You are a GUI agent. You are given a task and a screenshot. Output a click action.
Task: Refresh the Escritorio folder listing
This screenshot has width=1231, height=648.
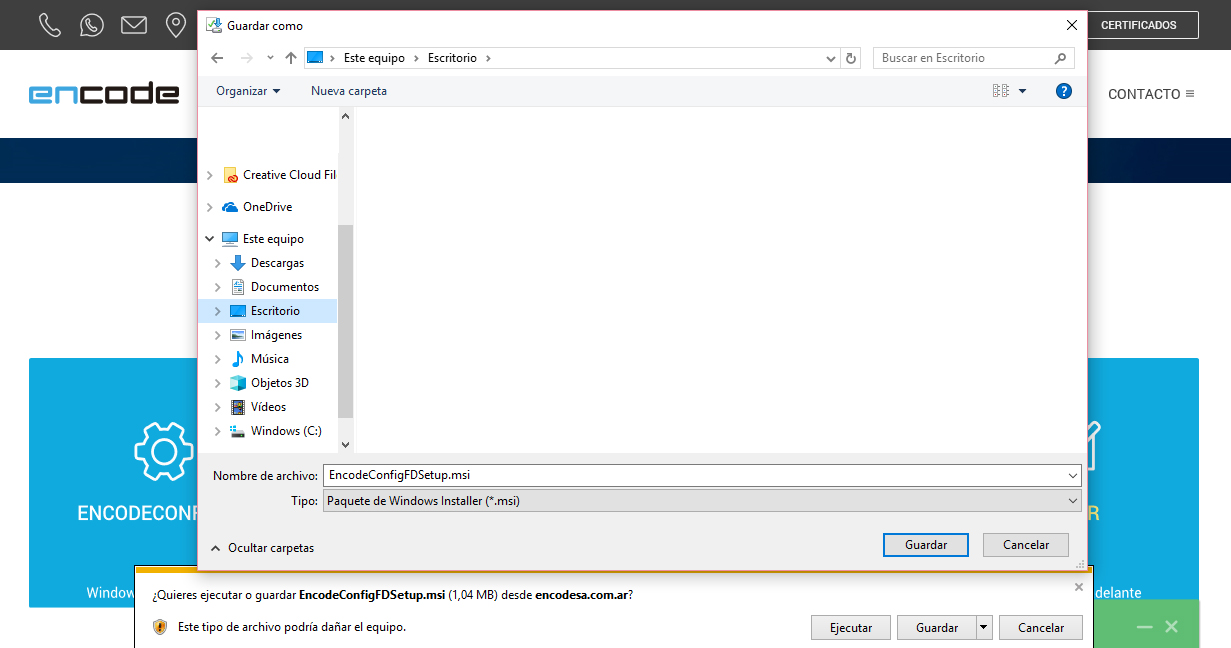coord(851,58)
